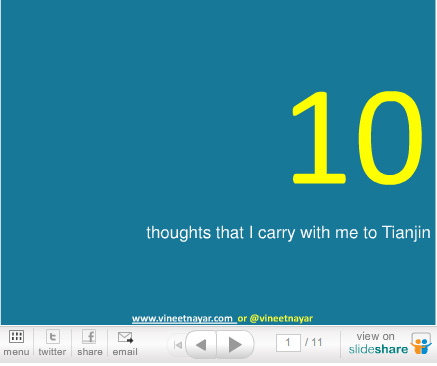Select the "share" text label

tap(90, 352)
